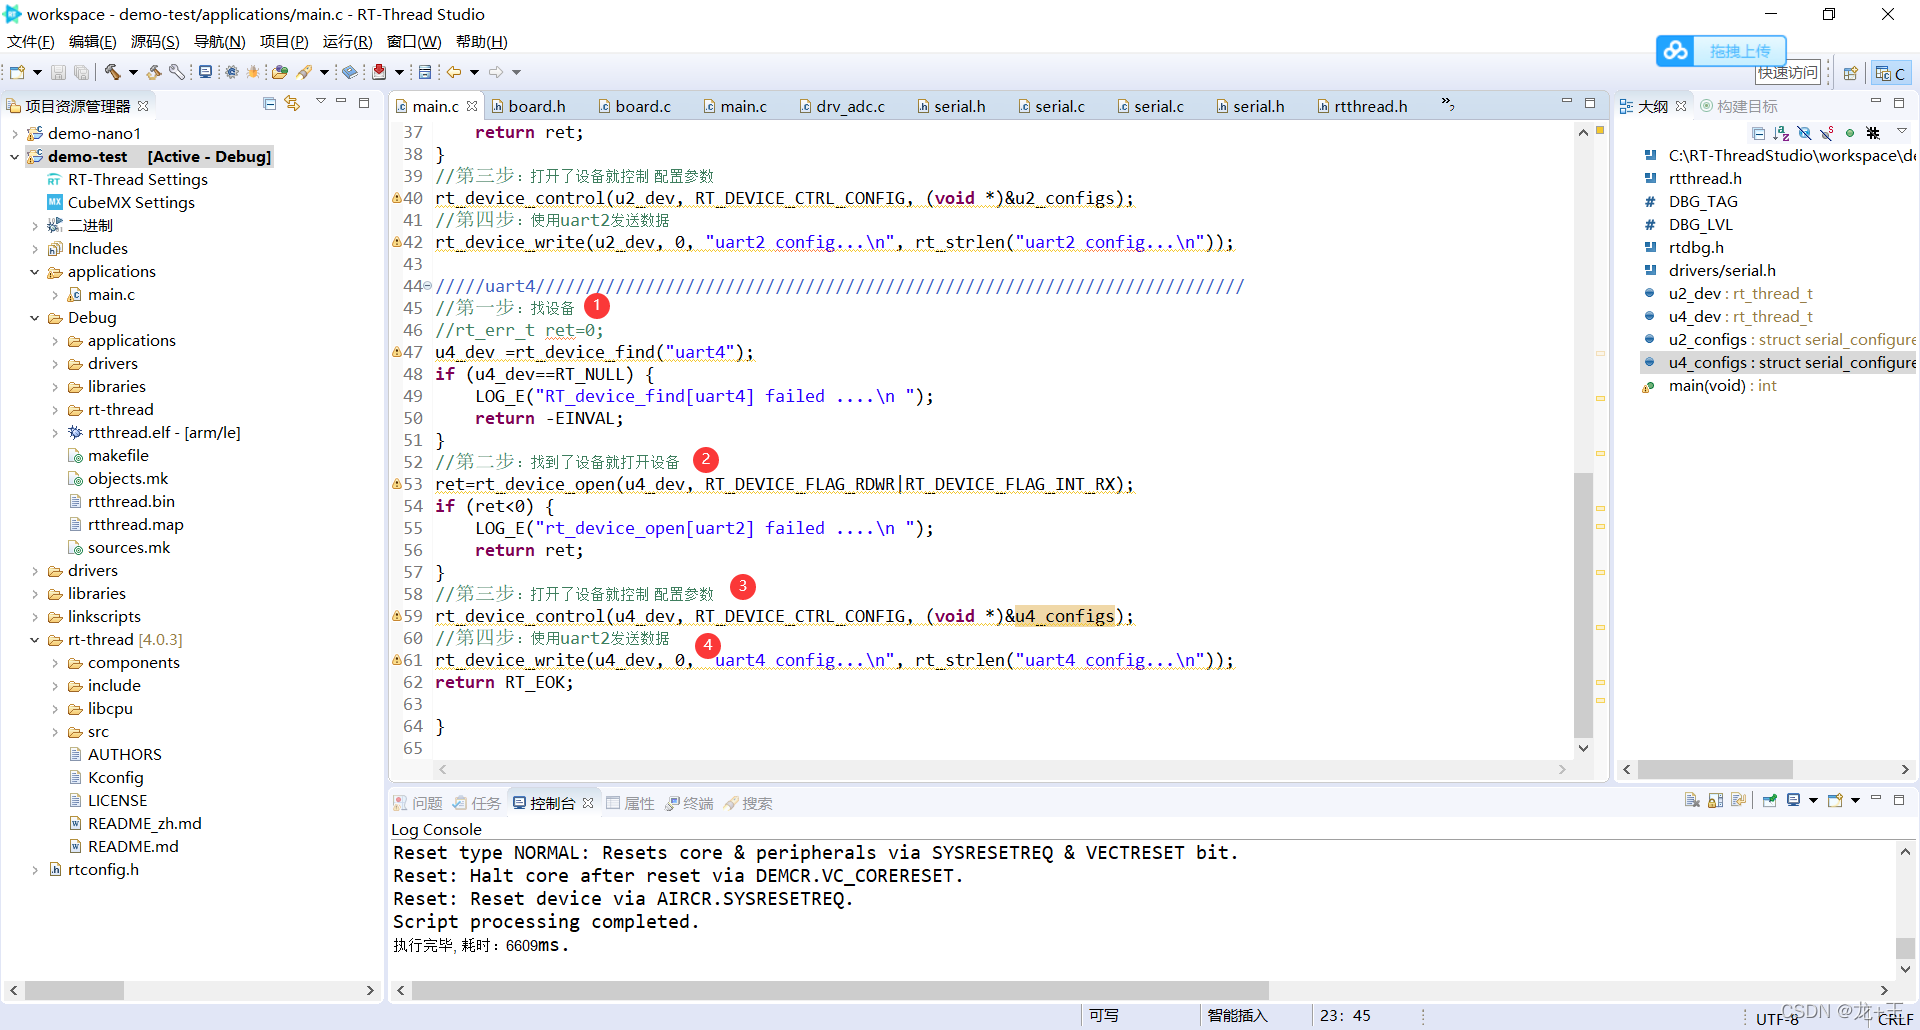The image size is (1920, 1030).
Task: Open display selected console dropdown
Action: click(1812, 801)
